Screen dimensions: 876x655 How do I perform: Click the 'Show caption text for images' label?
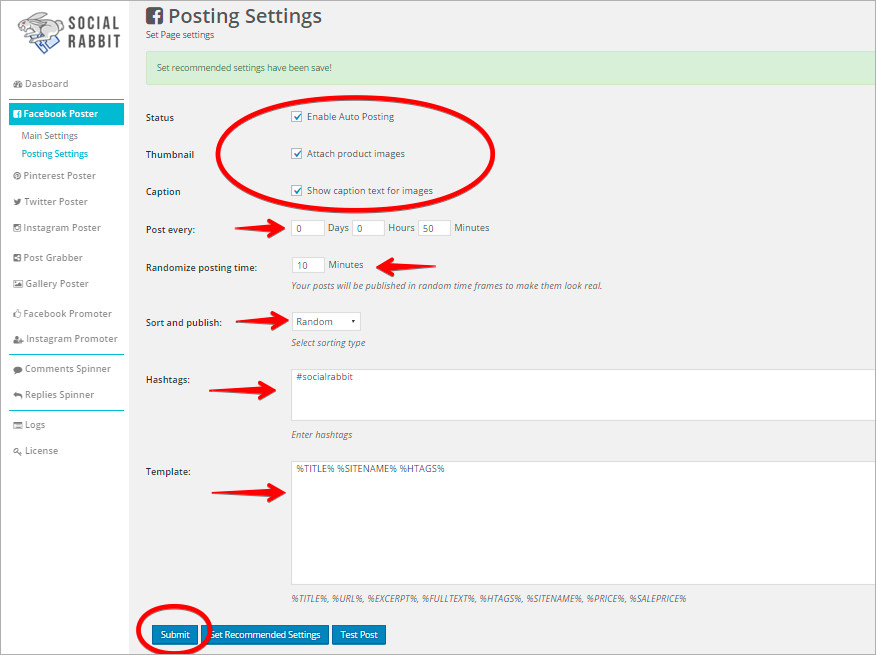(370, 191)
